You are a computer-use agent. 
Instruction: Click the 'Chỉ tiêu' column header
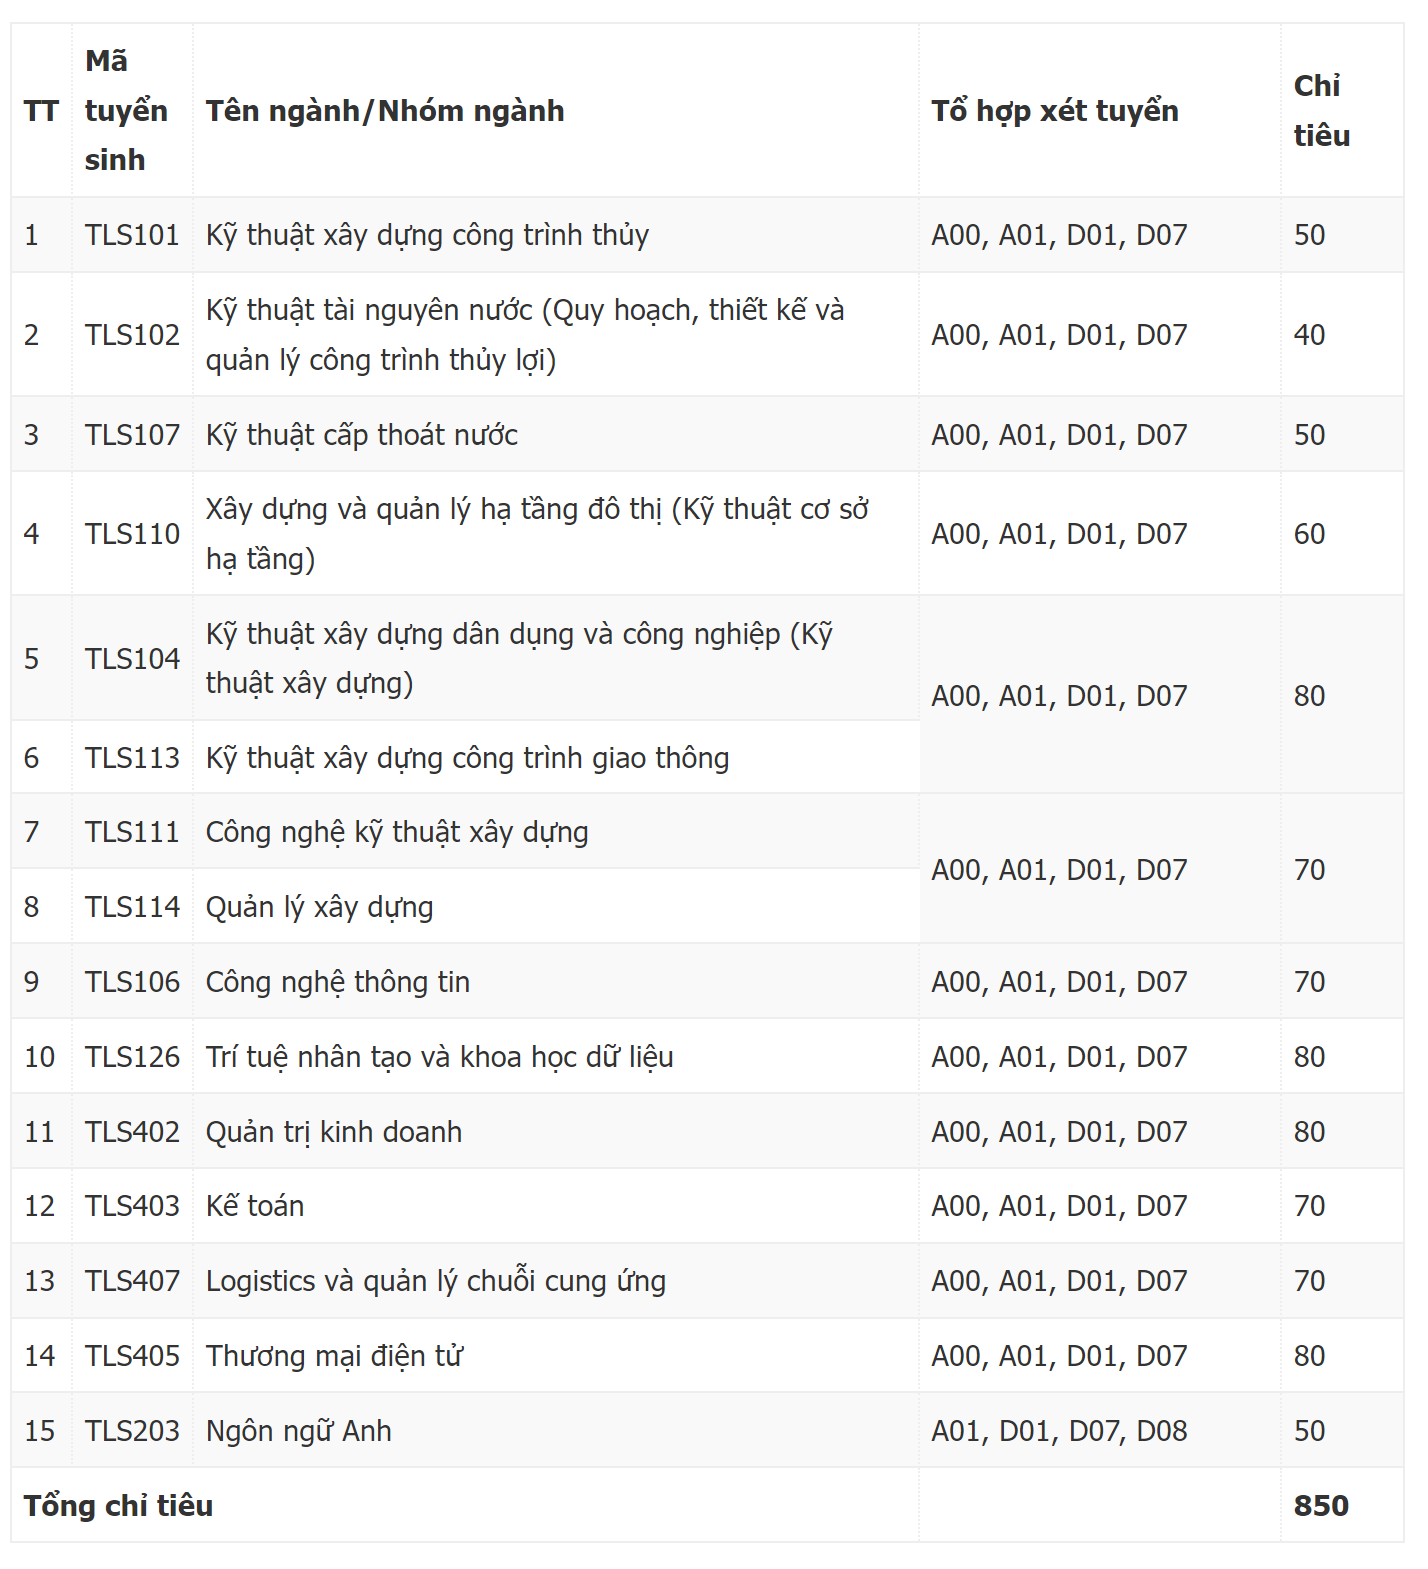coord(1321,111)
